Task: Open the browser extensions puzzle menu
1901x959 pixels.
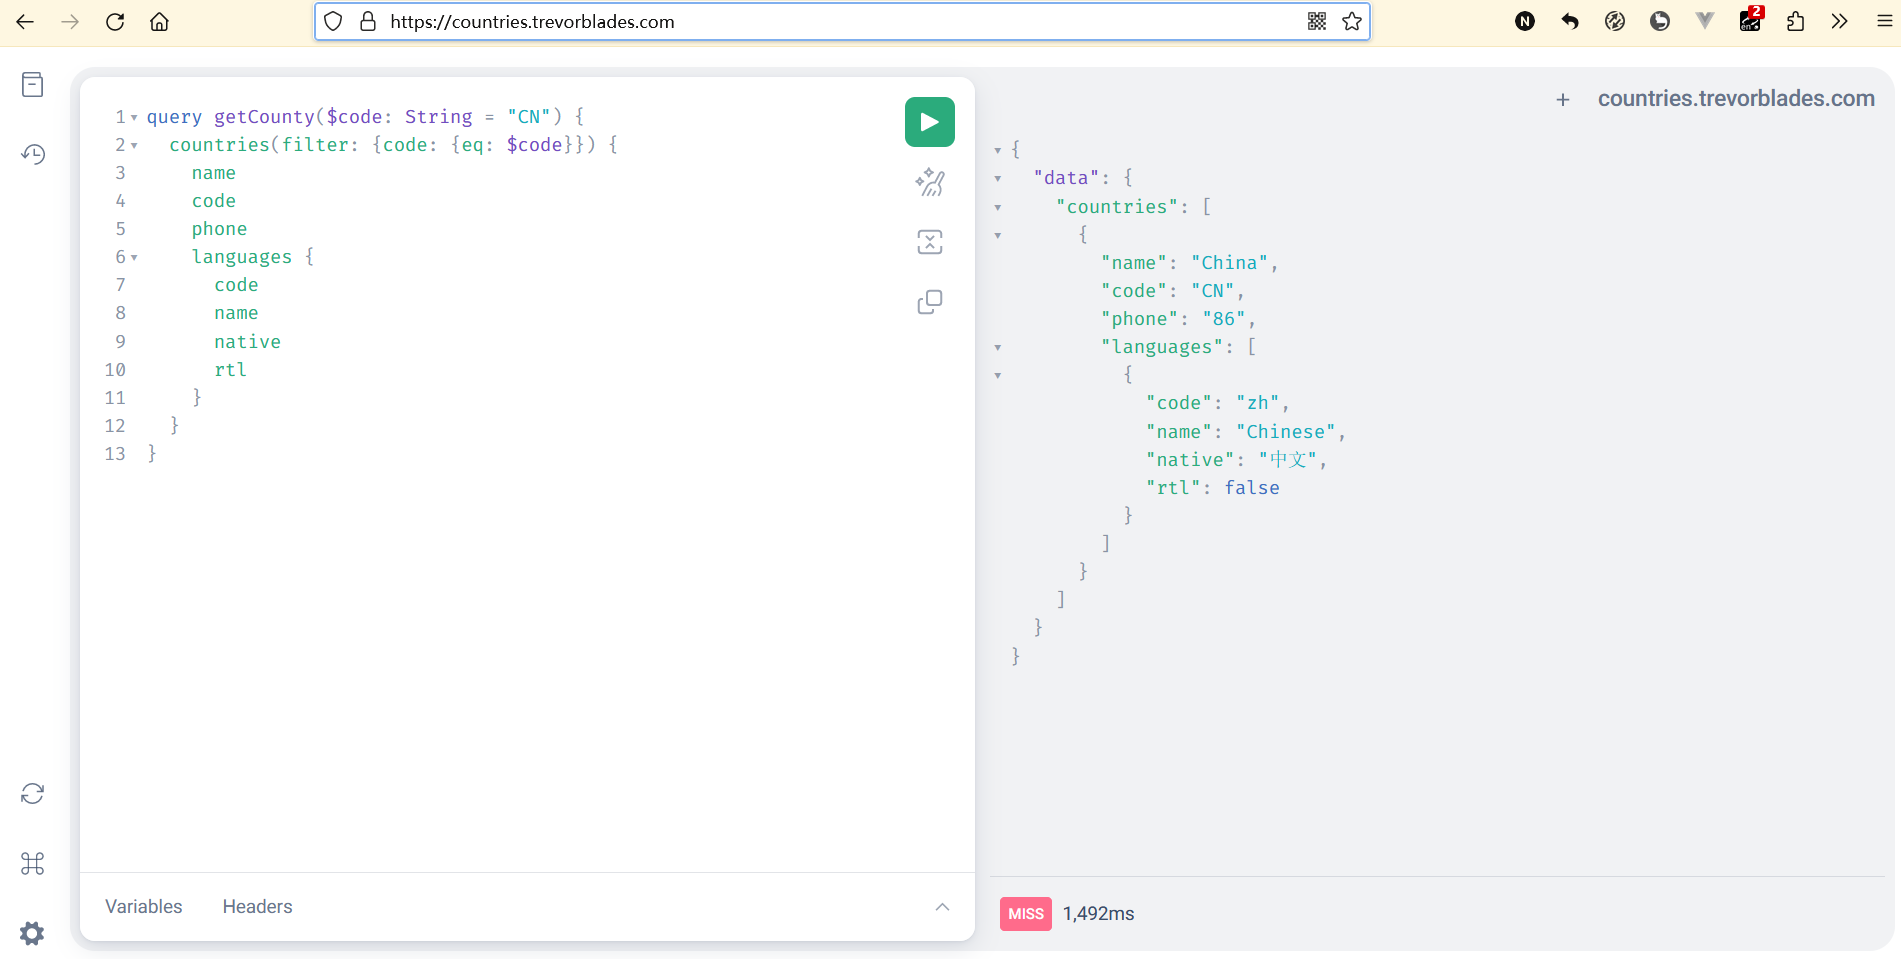Action: pyautogui.click(x=1796, y=21)
